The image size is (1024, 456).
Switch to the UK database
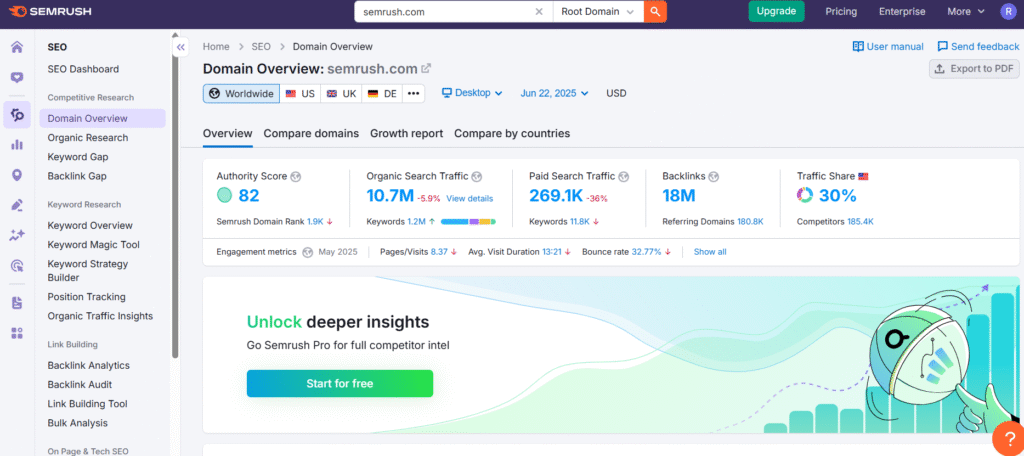click(342, 93)
